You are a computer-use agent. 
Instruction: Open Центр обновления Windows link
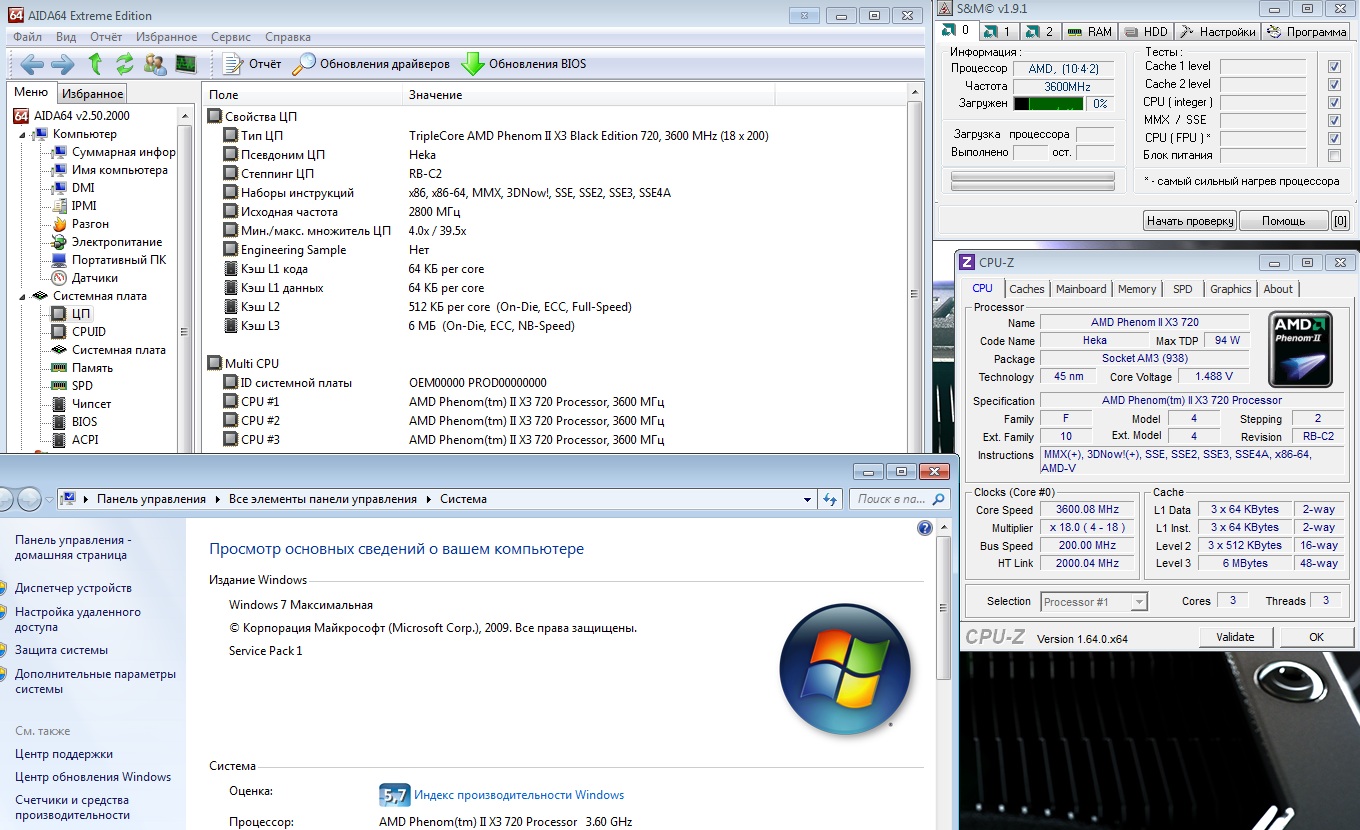(x=93, y=777)
